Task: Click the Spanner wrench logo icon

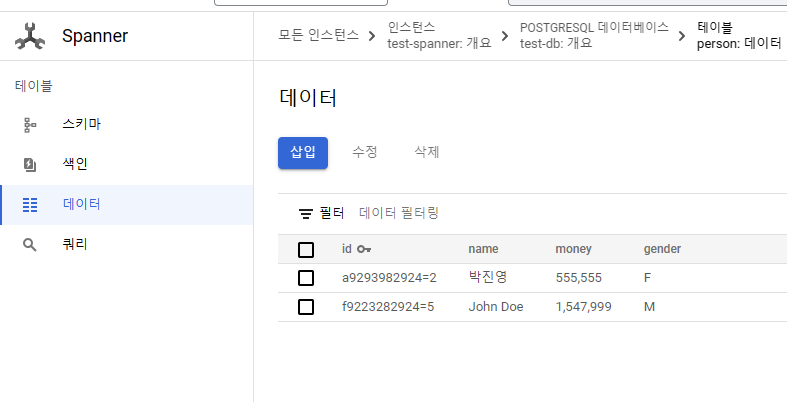Action: pyautogui.click(x=30, y=38)
